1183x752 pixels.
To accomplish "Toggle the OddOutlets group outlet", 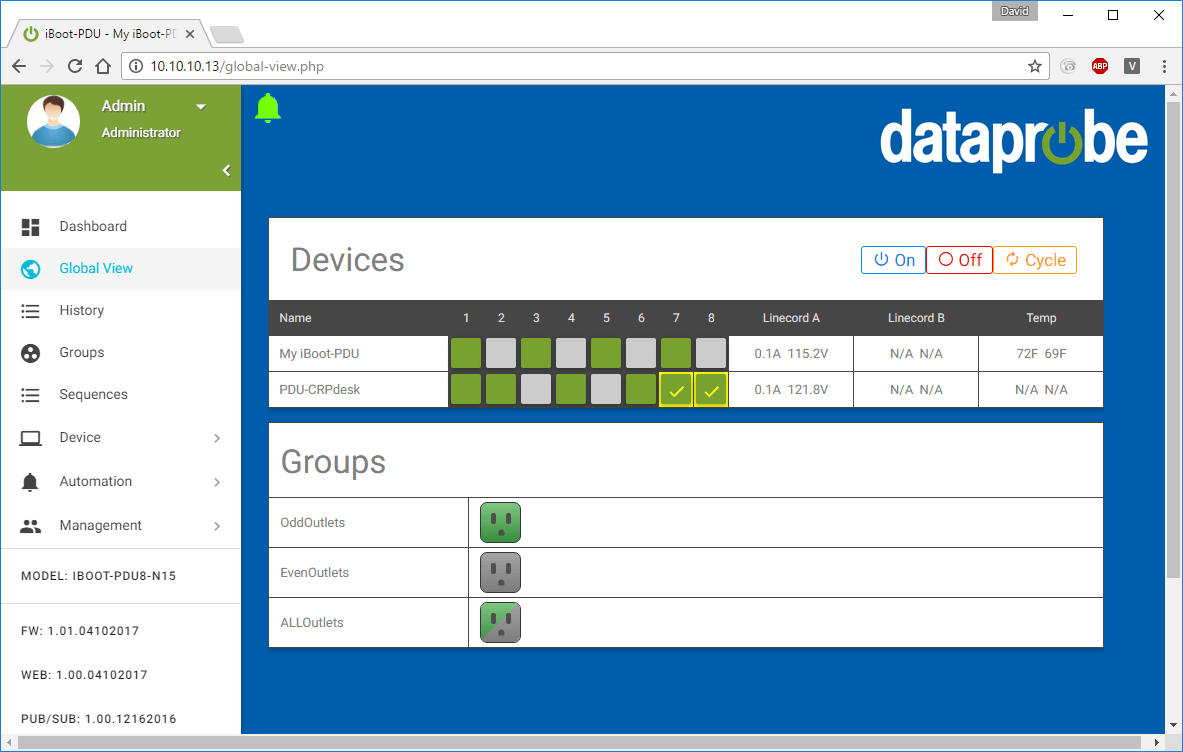I will 500,522.
